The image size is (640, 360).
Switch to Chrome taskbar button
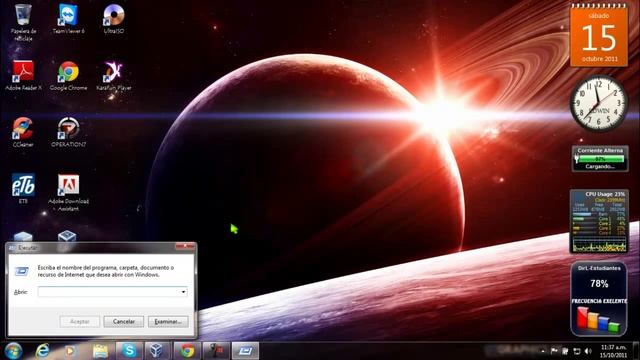pyautogui.click(x=187, y=351)
